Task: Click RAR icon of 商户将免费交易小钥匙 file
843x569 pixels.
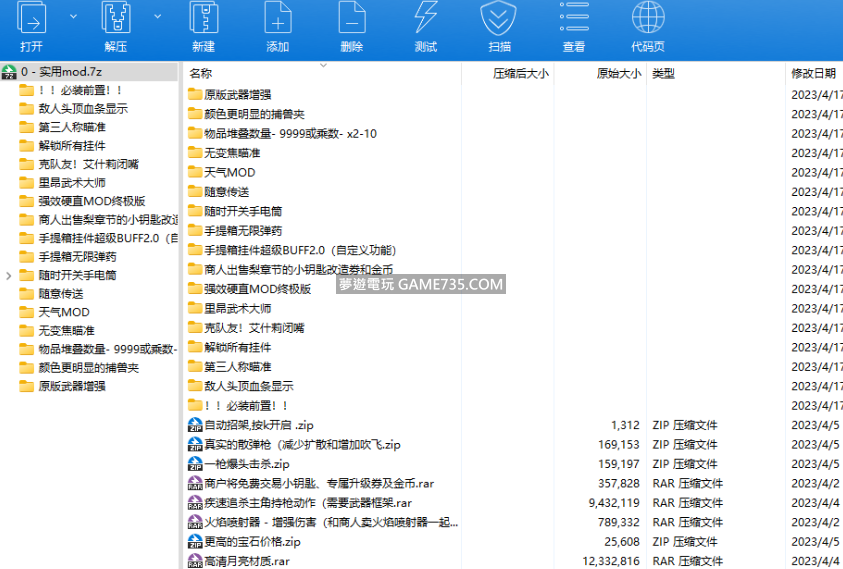Action: tap(195, 483)
